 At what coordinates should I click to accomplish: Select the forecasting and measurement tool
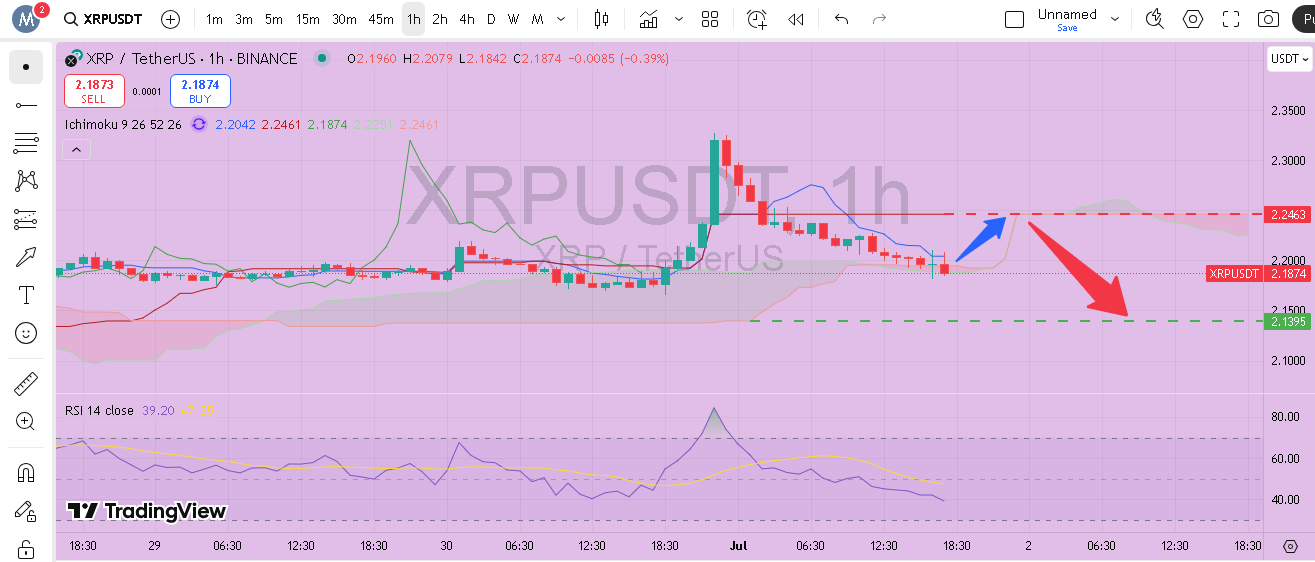[x=26, y=219]
